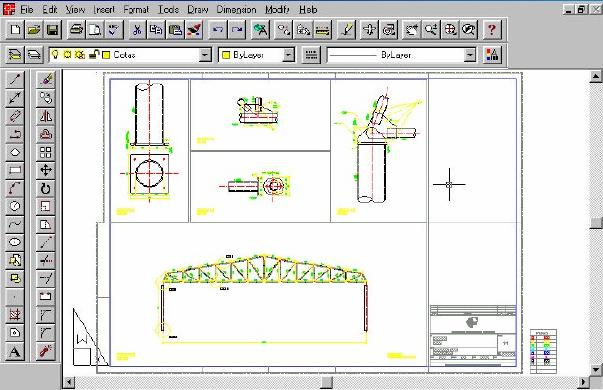
Task: Click the Linetype button beside color dropdown
Action: 311,55
